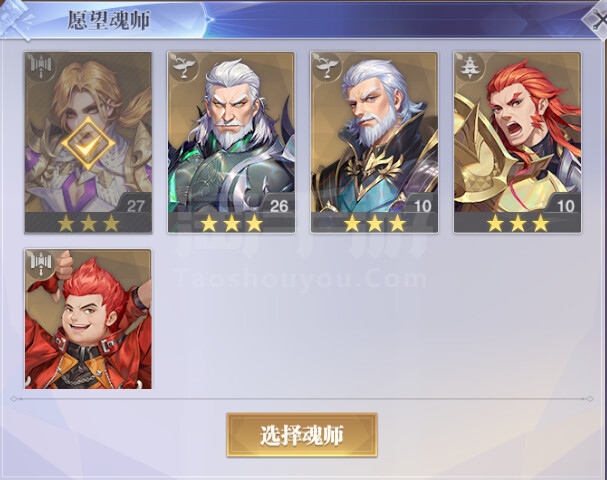Select the blue-robed bearded elder card
The width and height of the screenshot is (607, 480).
pos(374,142)
